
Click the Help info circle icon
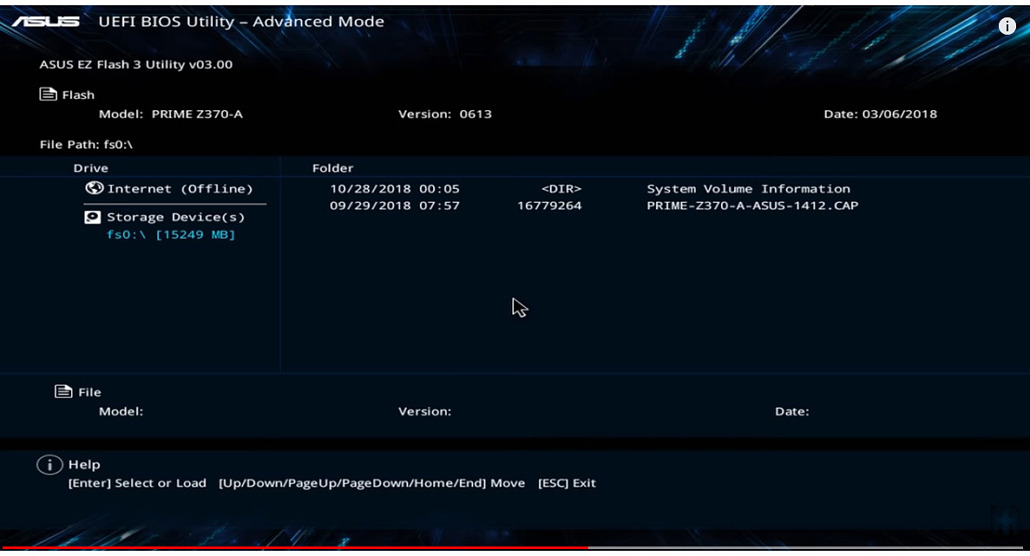(x=49, y=465)
